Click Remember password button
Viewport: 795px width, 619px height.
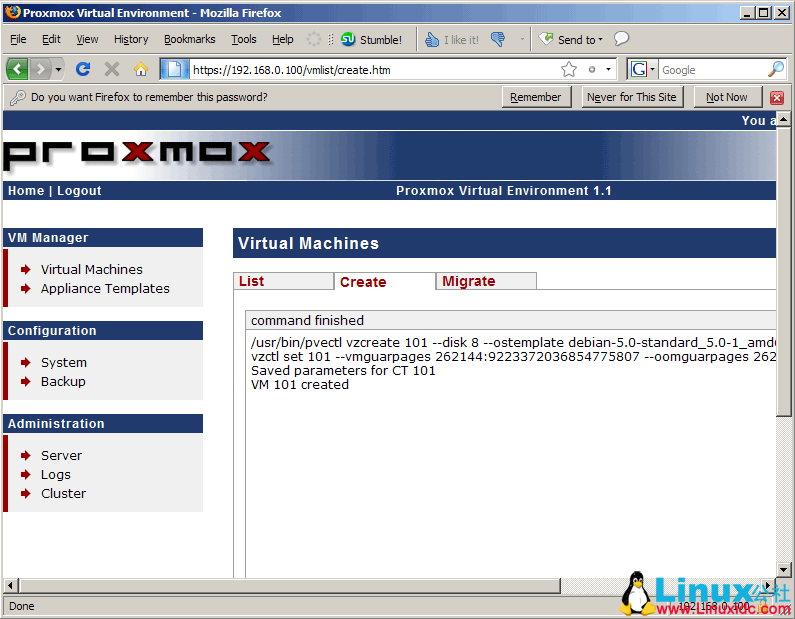click(x=536, y=97)
